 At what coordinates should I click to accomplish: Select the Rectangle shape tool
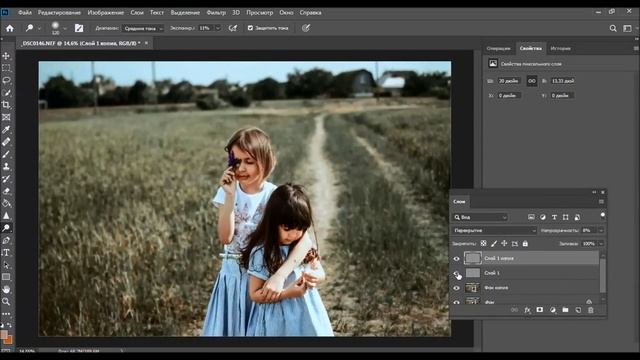(6, 277)
